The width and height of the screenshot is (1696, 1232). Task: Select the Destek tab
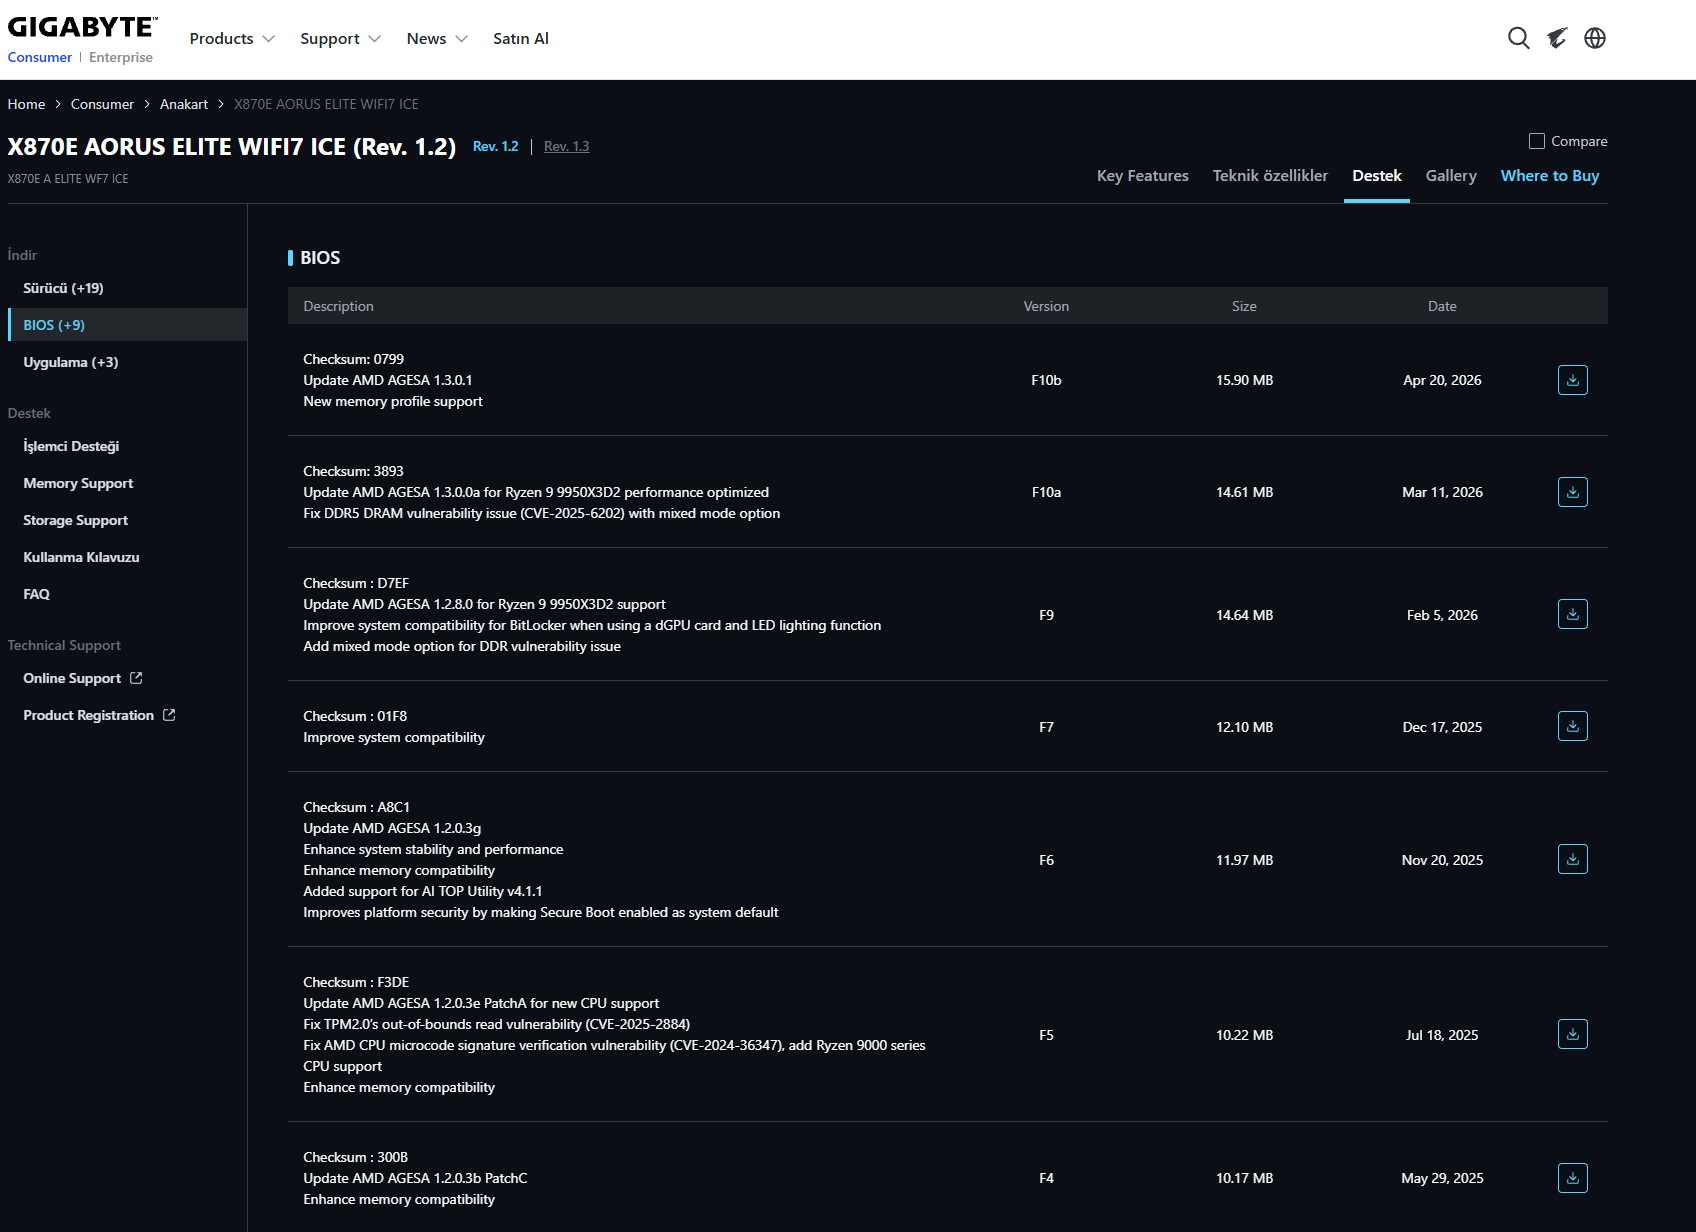[1377, 176]
